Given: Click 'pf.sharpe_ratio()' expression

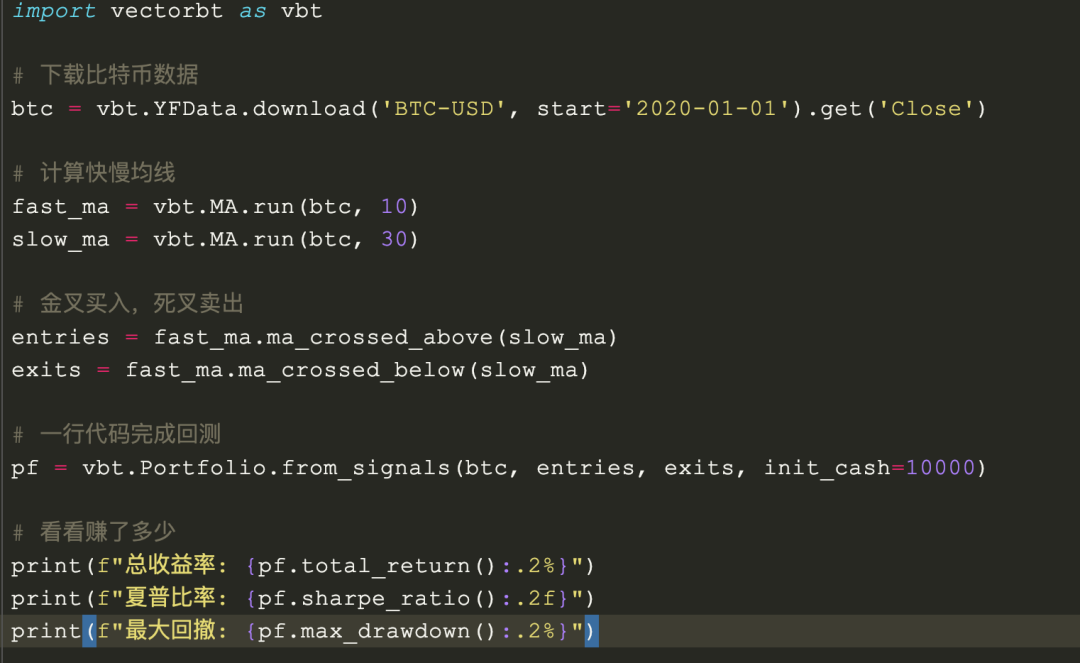Looking at the screenshot, I should (x=376, y=598).
